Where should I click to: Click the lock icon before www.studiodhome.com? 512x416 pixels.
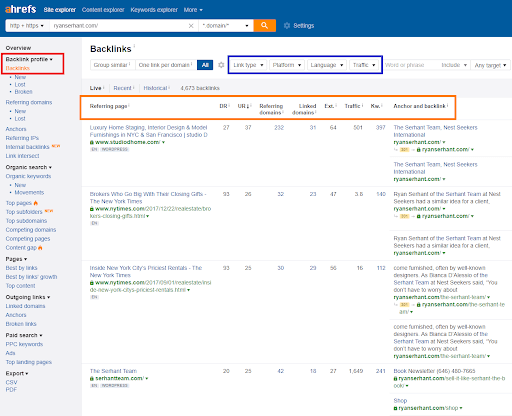click(x=92, y=142)
